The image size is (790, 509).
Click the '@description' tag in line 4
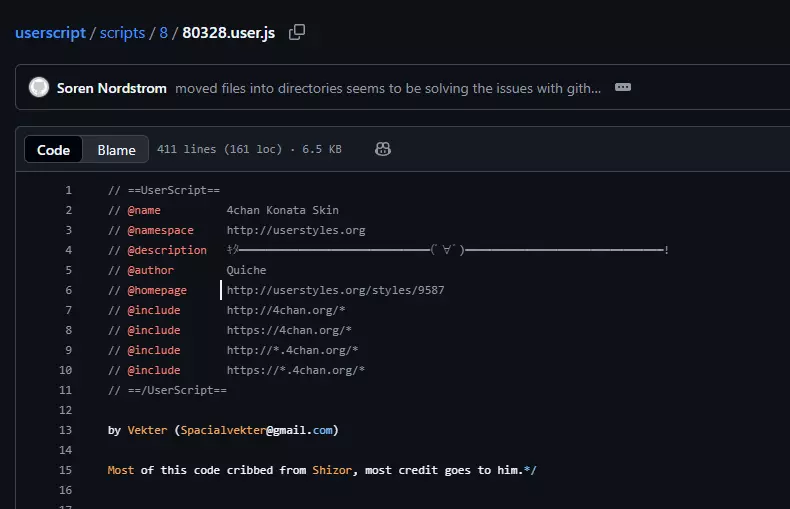167,250
